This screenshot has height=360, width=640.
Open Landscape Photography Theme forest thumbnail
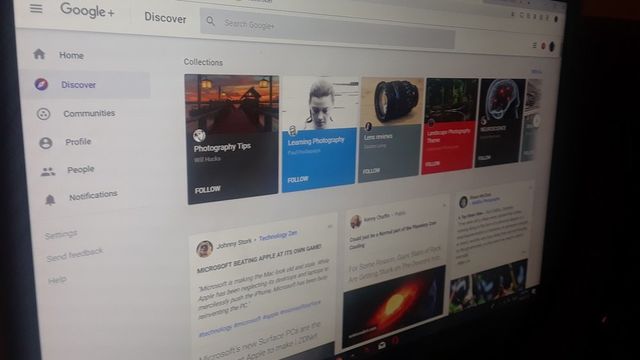[451, 100]
